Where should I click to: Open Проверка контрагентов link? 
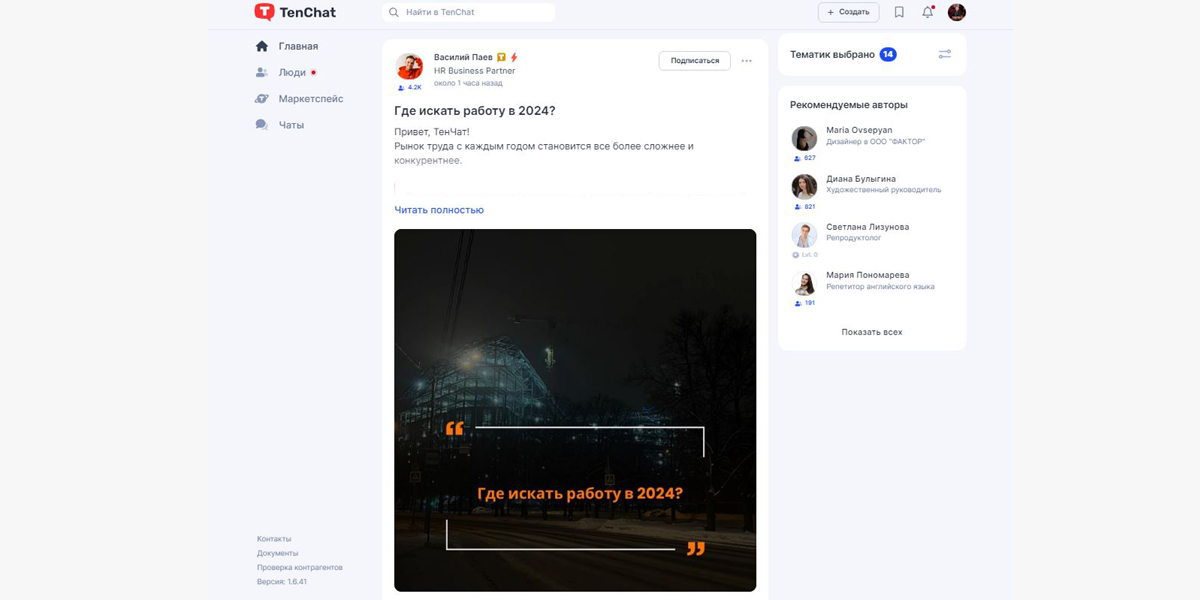[x=300, y=567]
